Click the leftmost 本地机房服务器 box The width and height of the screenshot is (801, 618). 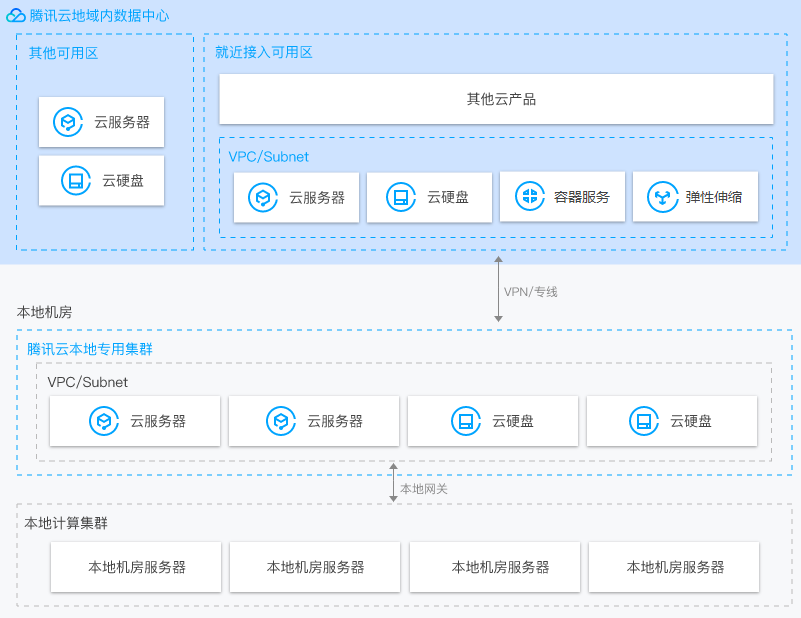(136, 567)
